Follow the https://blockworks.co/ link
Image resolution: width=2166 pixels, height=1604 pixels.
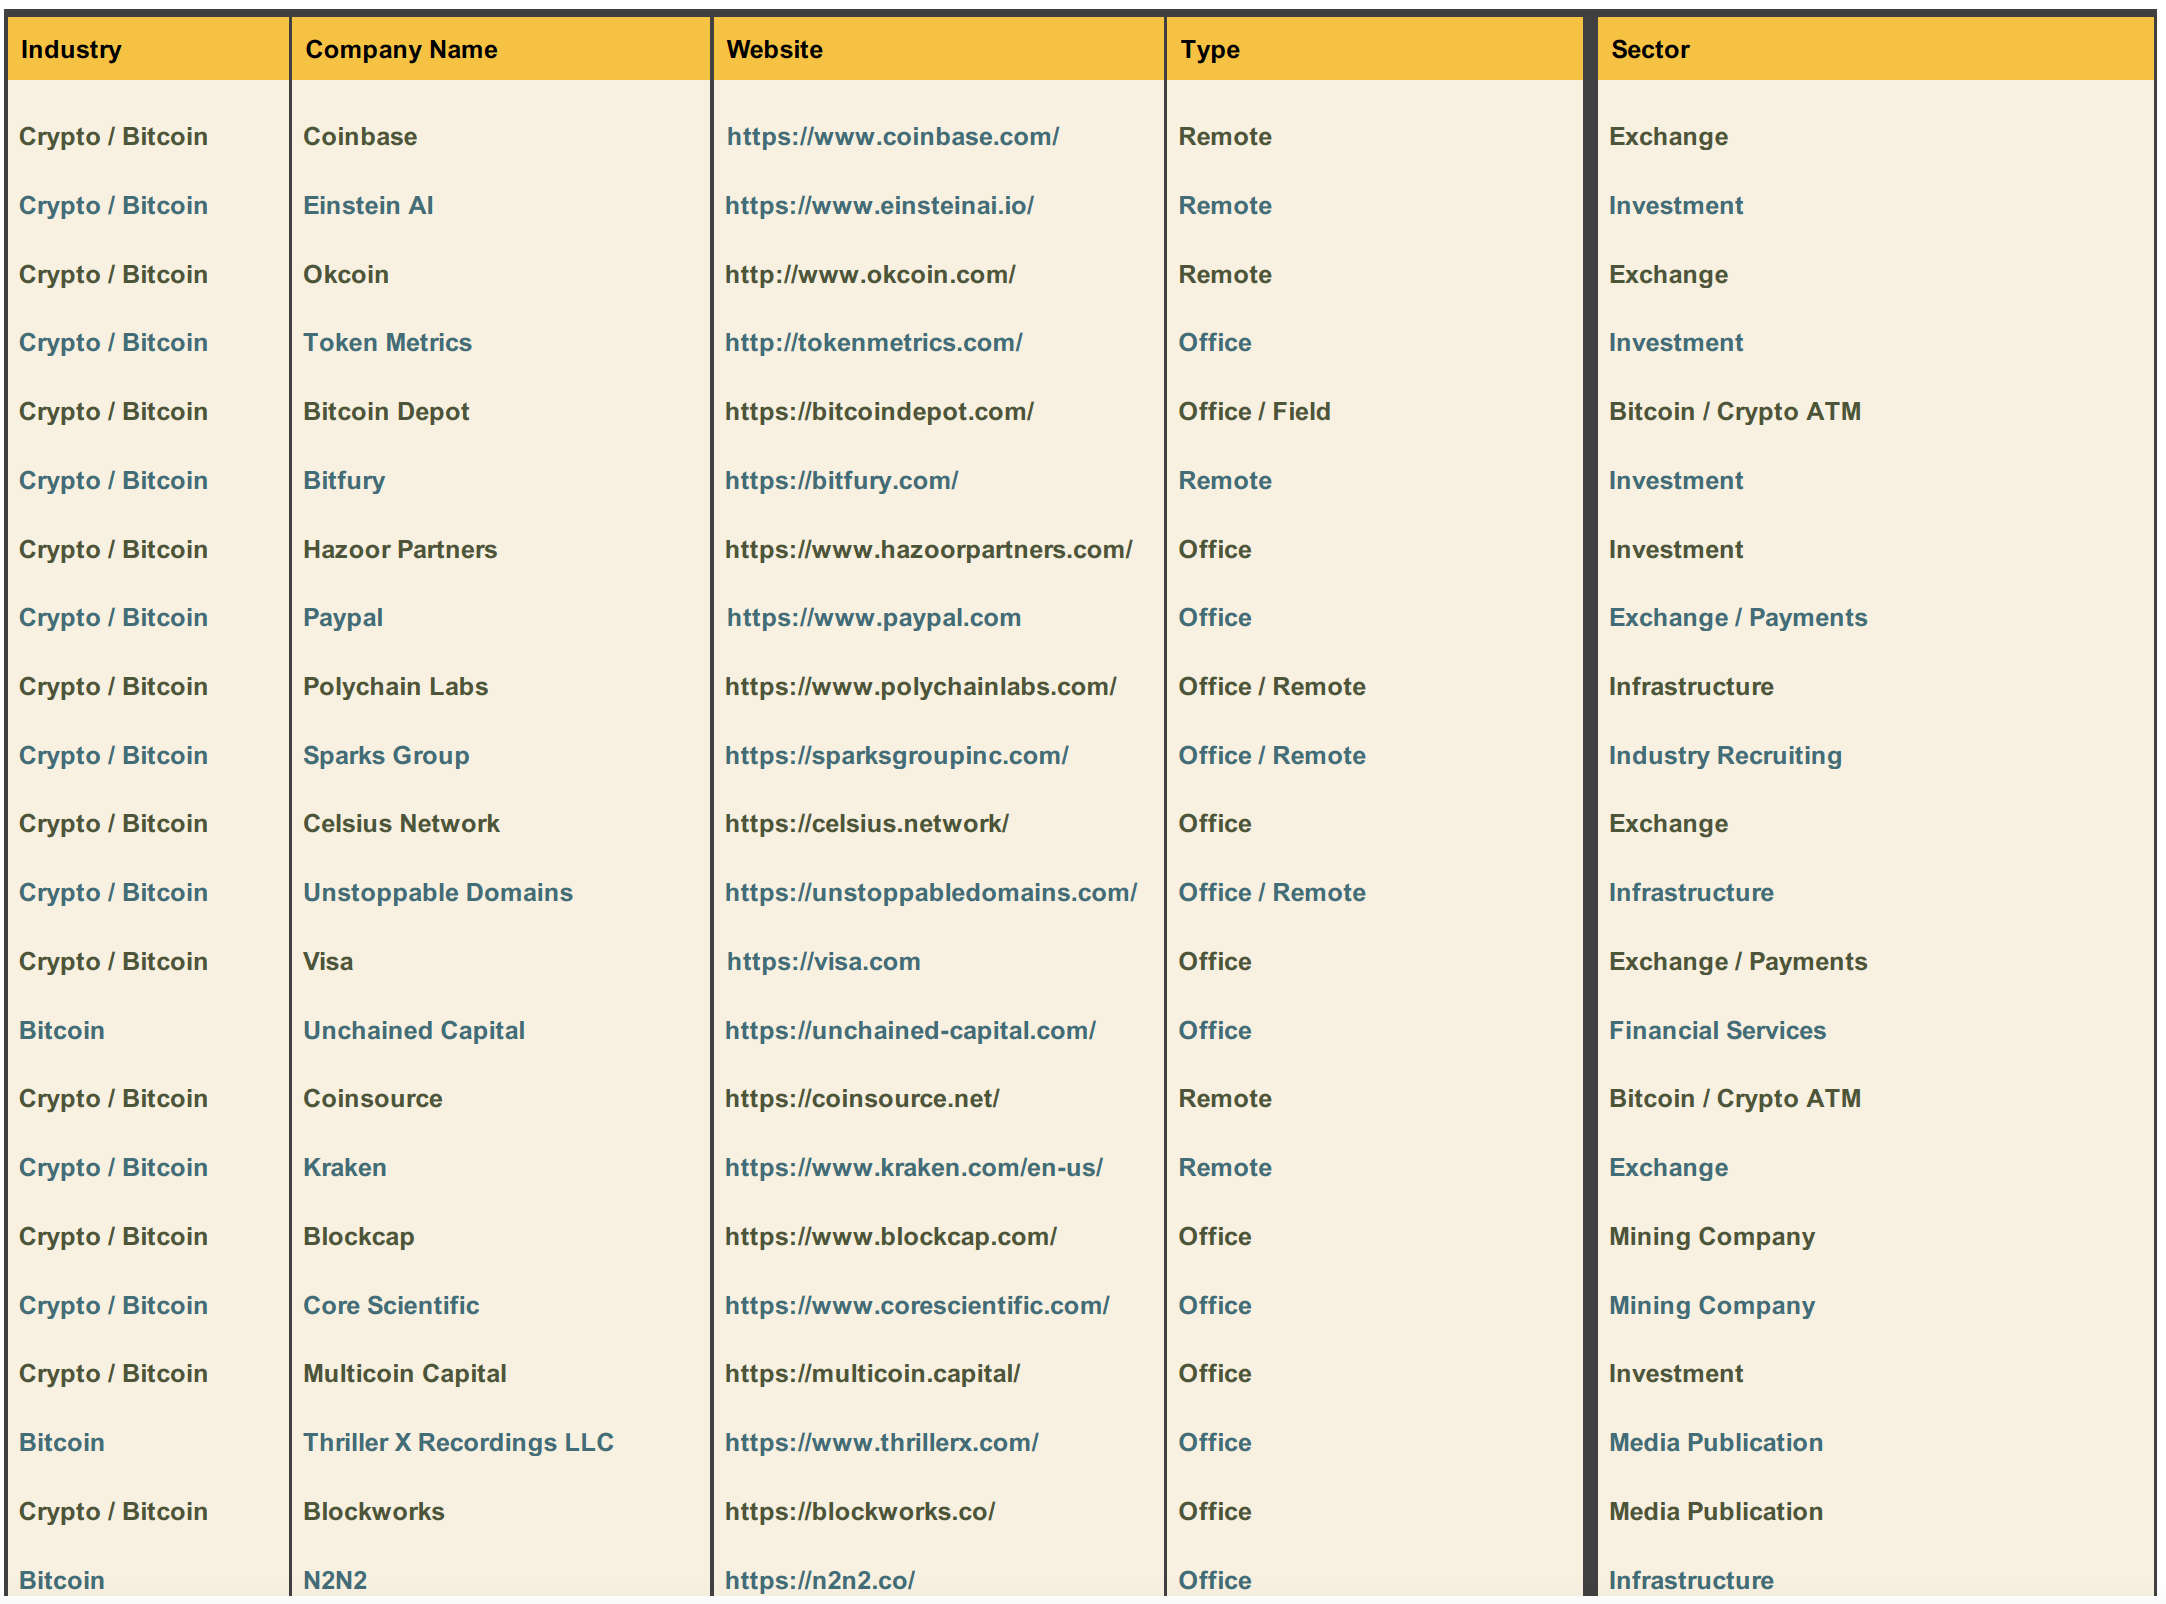[860, 1511]
